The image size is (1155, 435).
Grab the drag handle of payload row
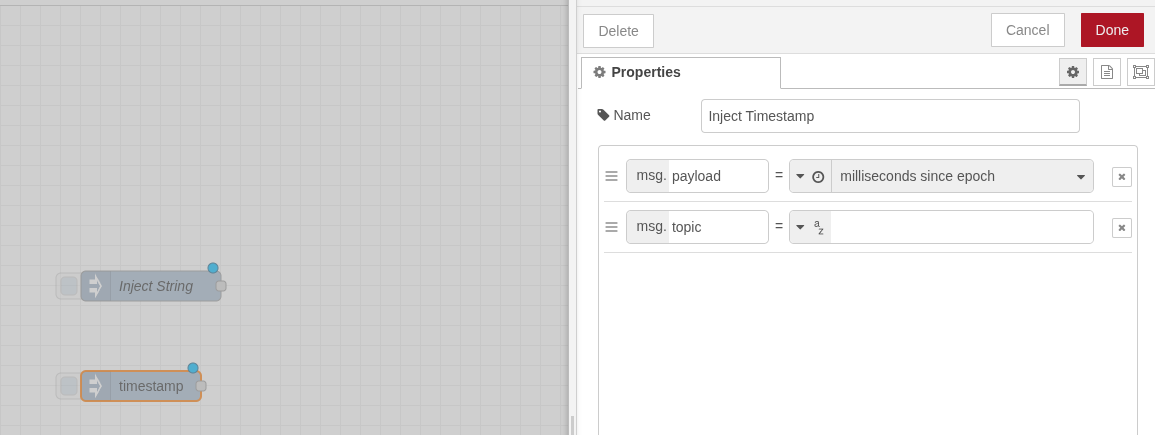(x=611, y=176)
